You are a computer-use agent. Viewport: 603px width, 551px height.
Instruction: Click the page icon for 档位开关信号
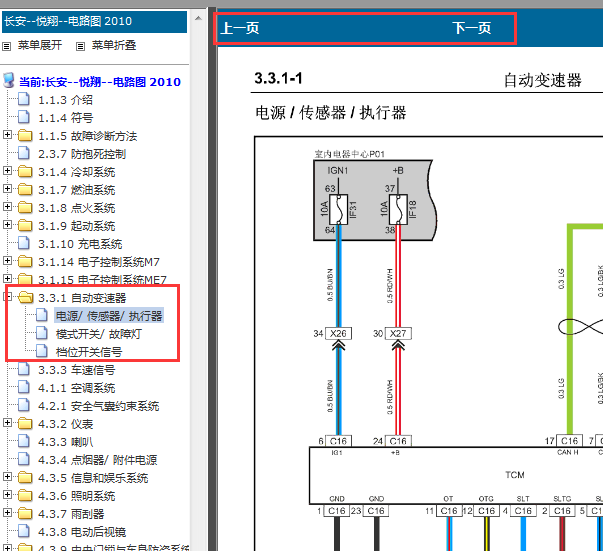click(42, 351)
